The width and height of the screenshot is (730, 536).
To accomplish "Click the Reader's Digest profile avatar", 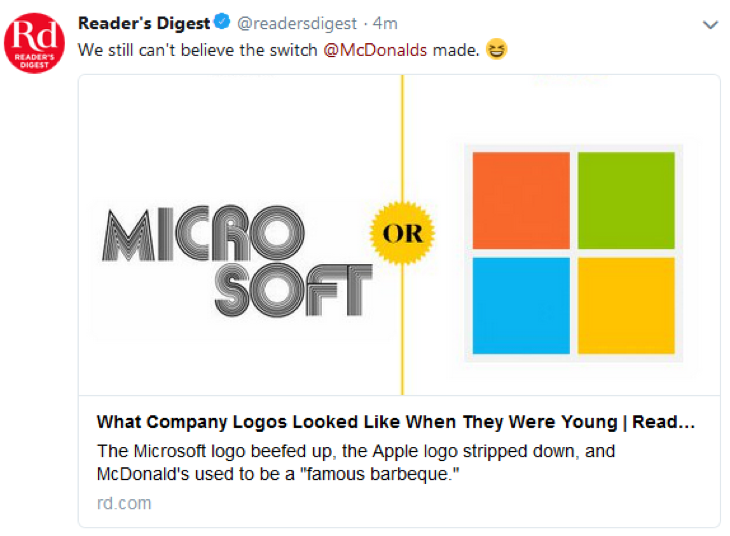I will click(x=36, y=46).
